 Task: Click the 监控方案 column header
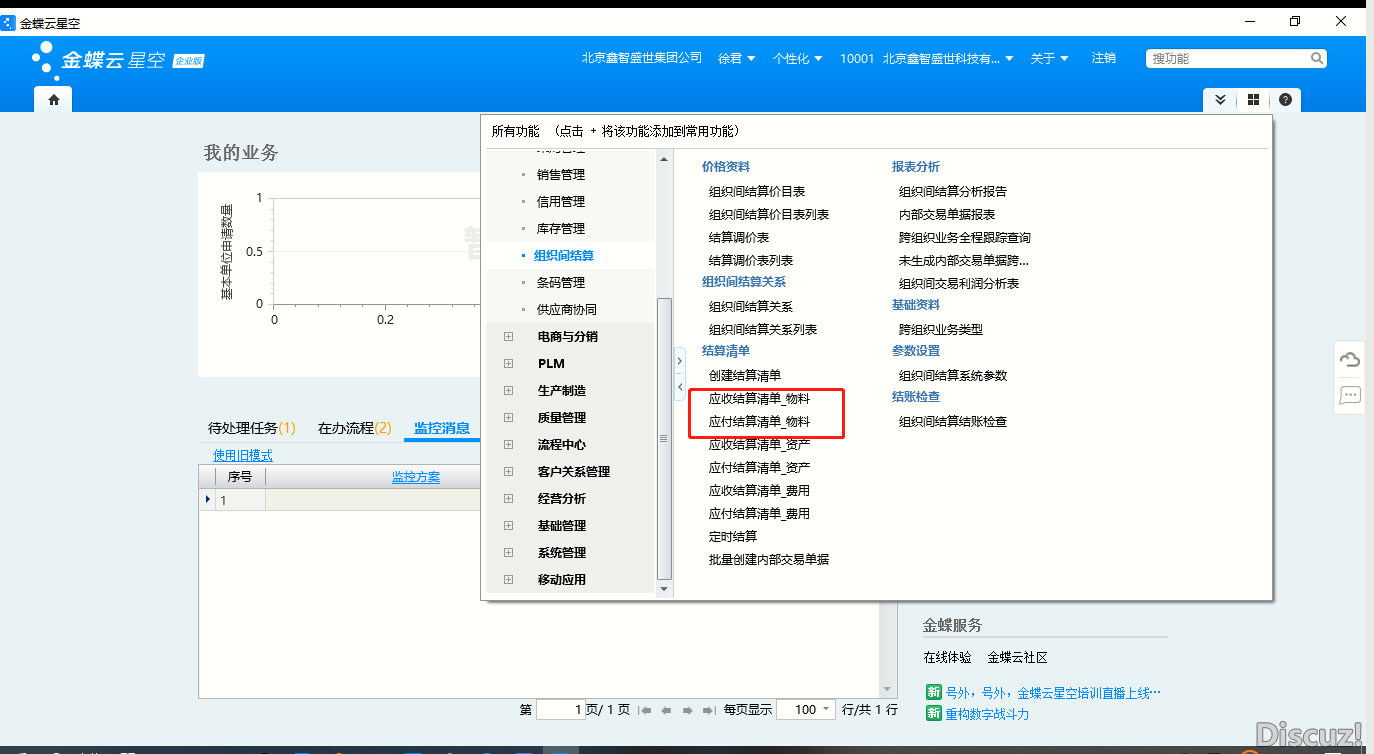click(x=416, y=477)
